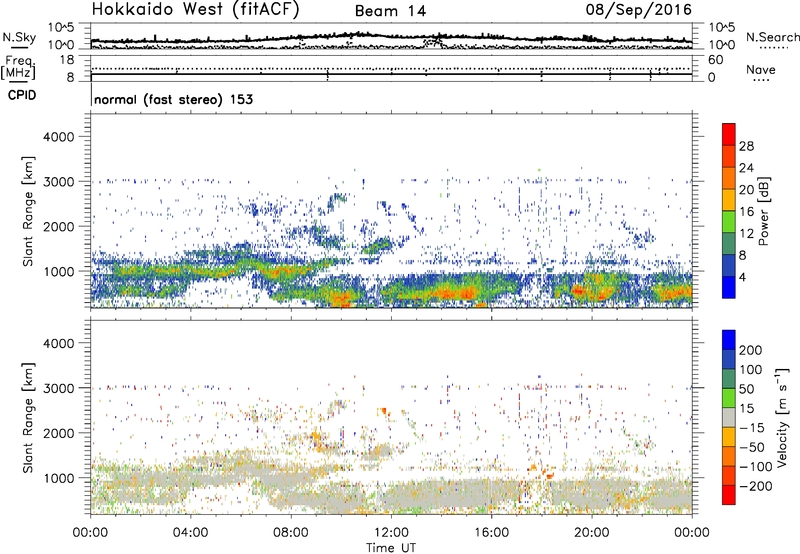Click the "Time UT" axis title
800x554 pixels.
click(391, 548)
